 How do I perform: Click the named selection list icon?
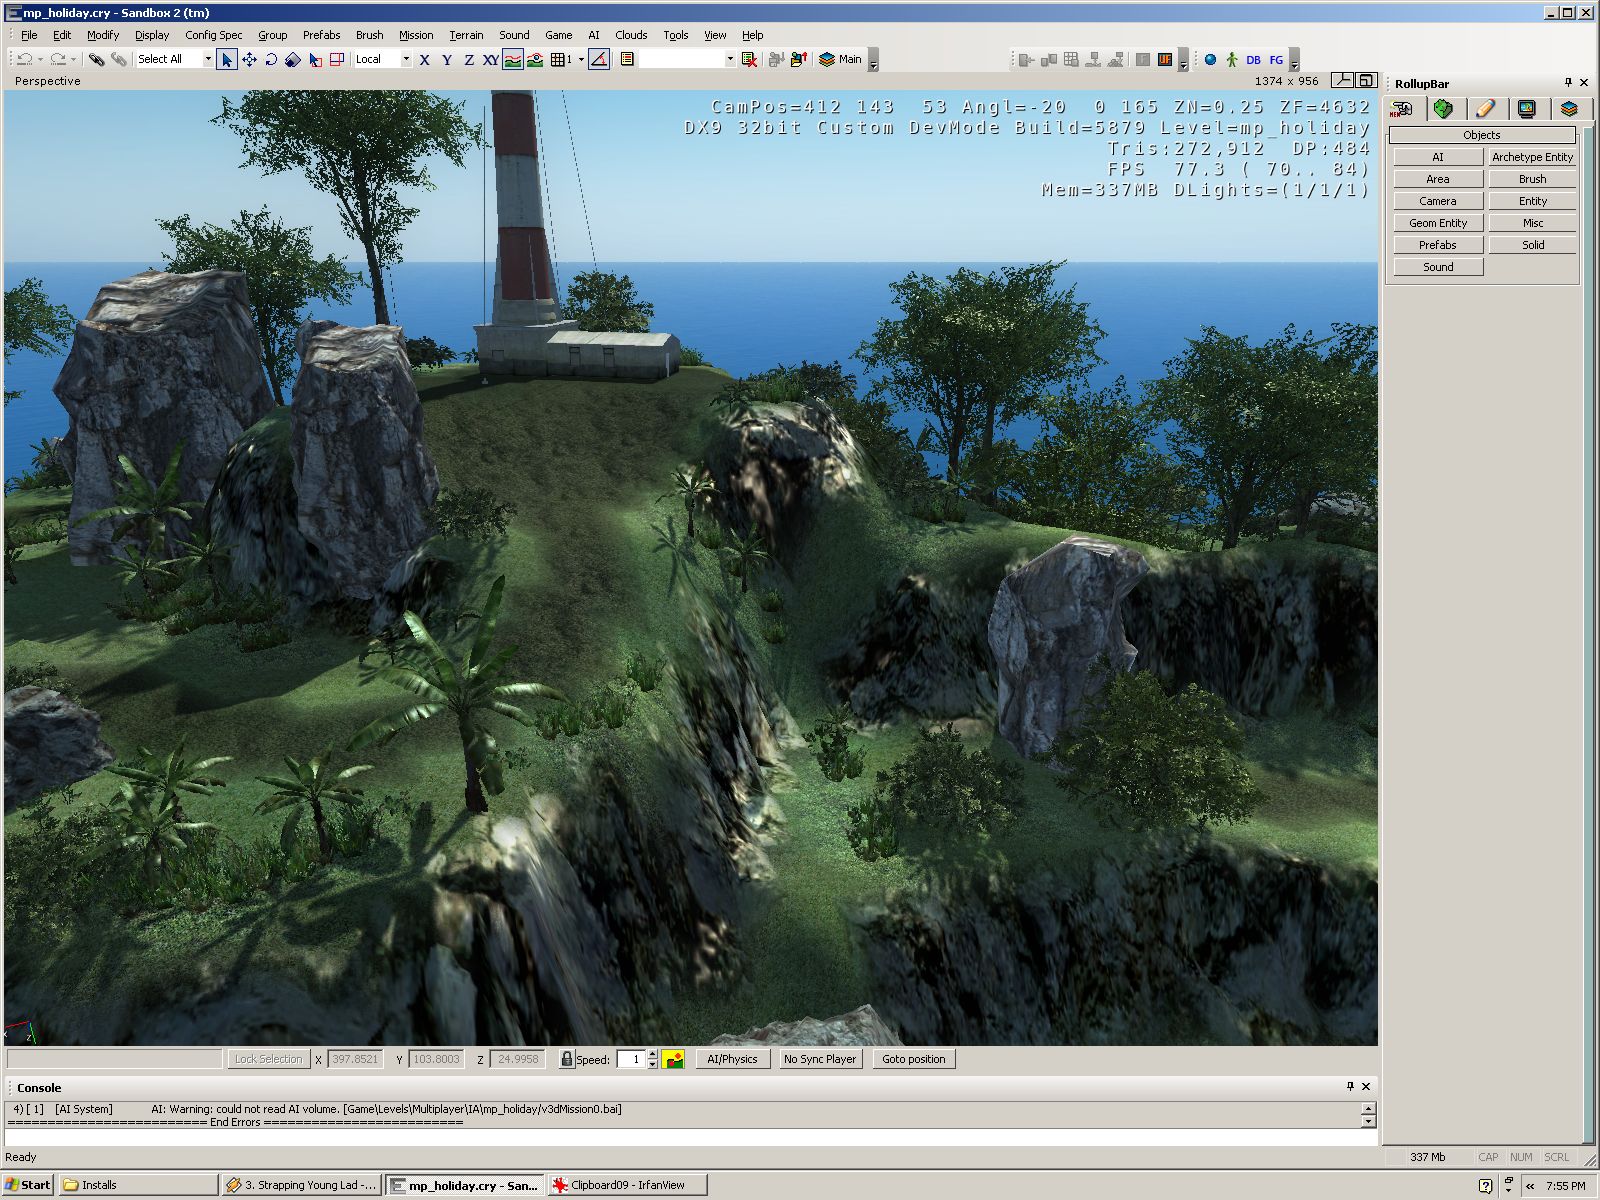pyautogui.click(x=627, y=60)
